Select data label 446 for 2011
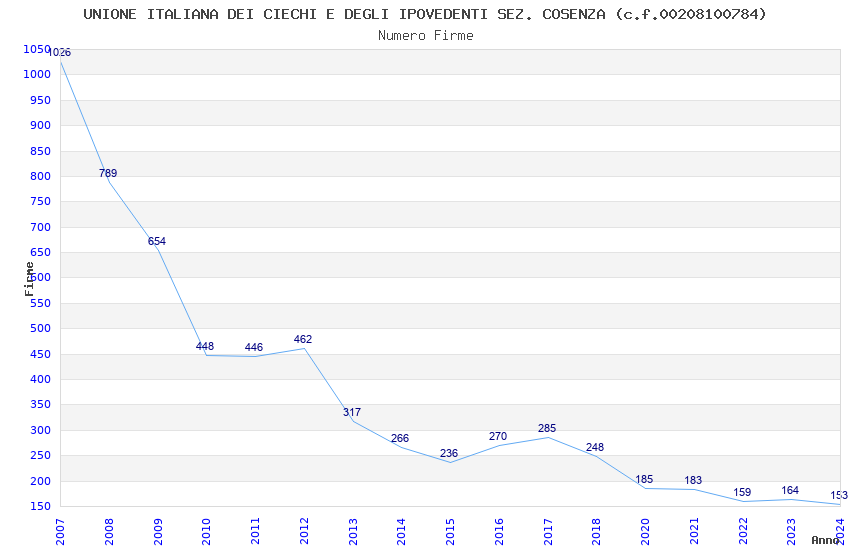Image resolution: width=850 pixels, height=550 pixels. pyautogui.click(x=254, y=347)
